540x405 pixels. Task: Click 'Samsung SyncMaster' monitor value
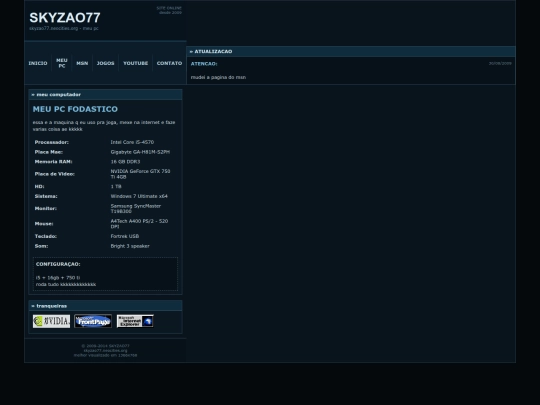pos(136,208)
